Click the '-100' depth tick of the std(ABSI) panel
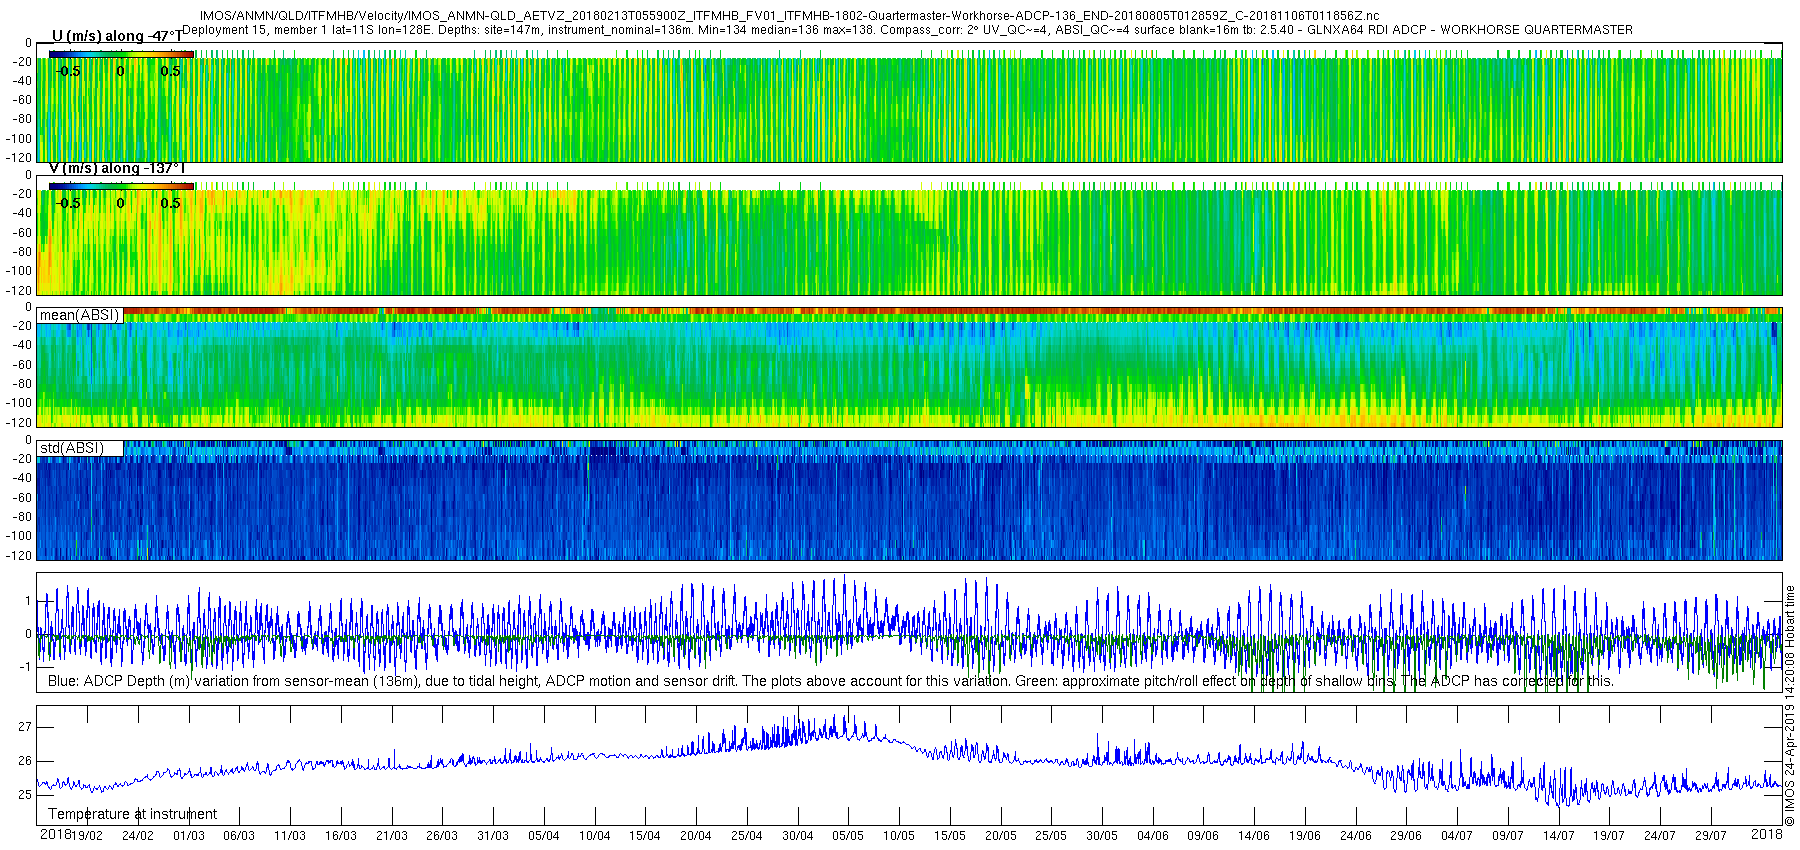 tap(18, 536)
